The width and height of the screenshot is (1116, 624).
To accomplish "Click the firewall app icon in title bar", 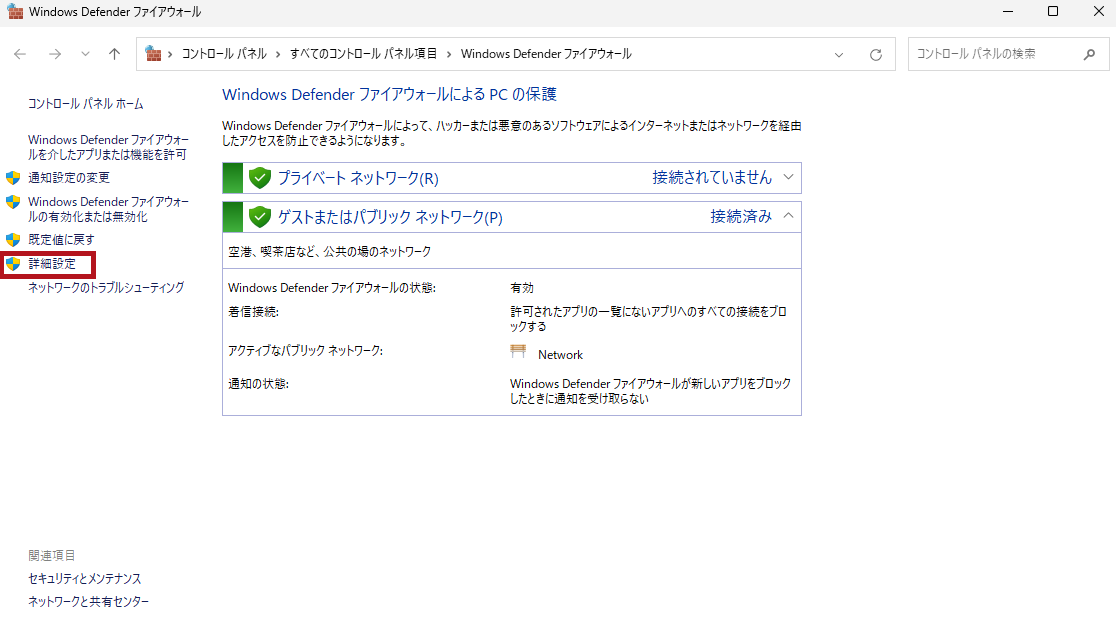I will (x=15, y=11).
